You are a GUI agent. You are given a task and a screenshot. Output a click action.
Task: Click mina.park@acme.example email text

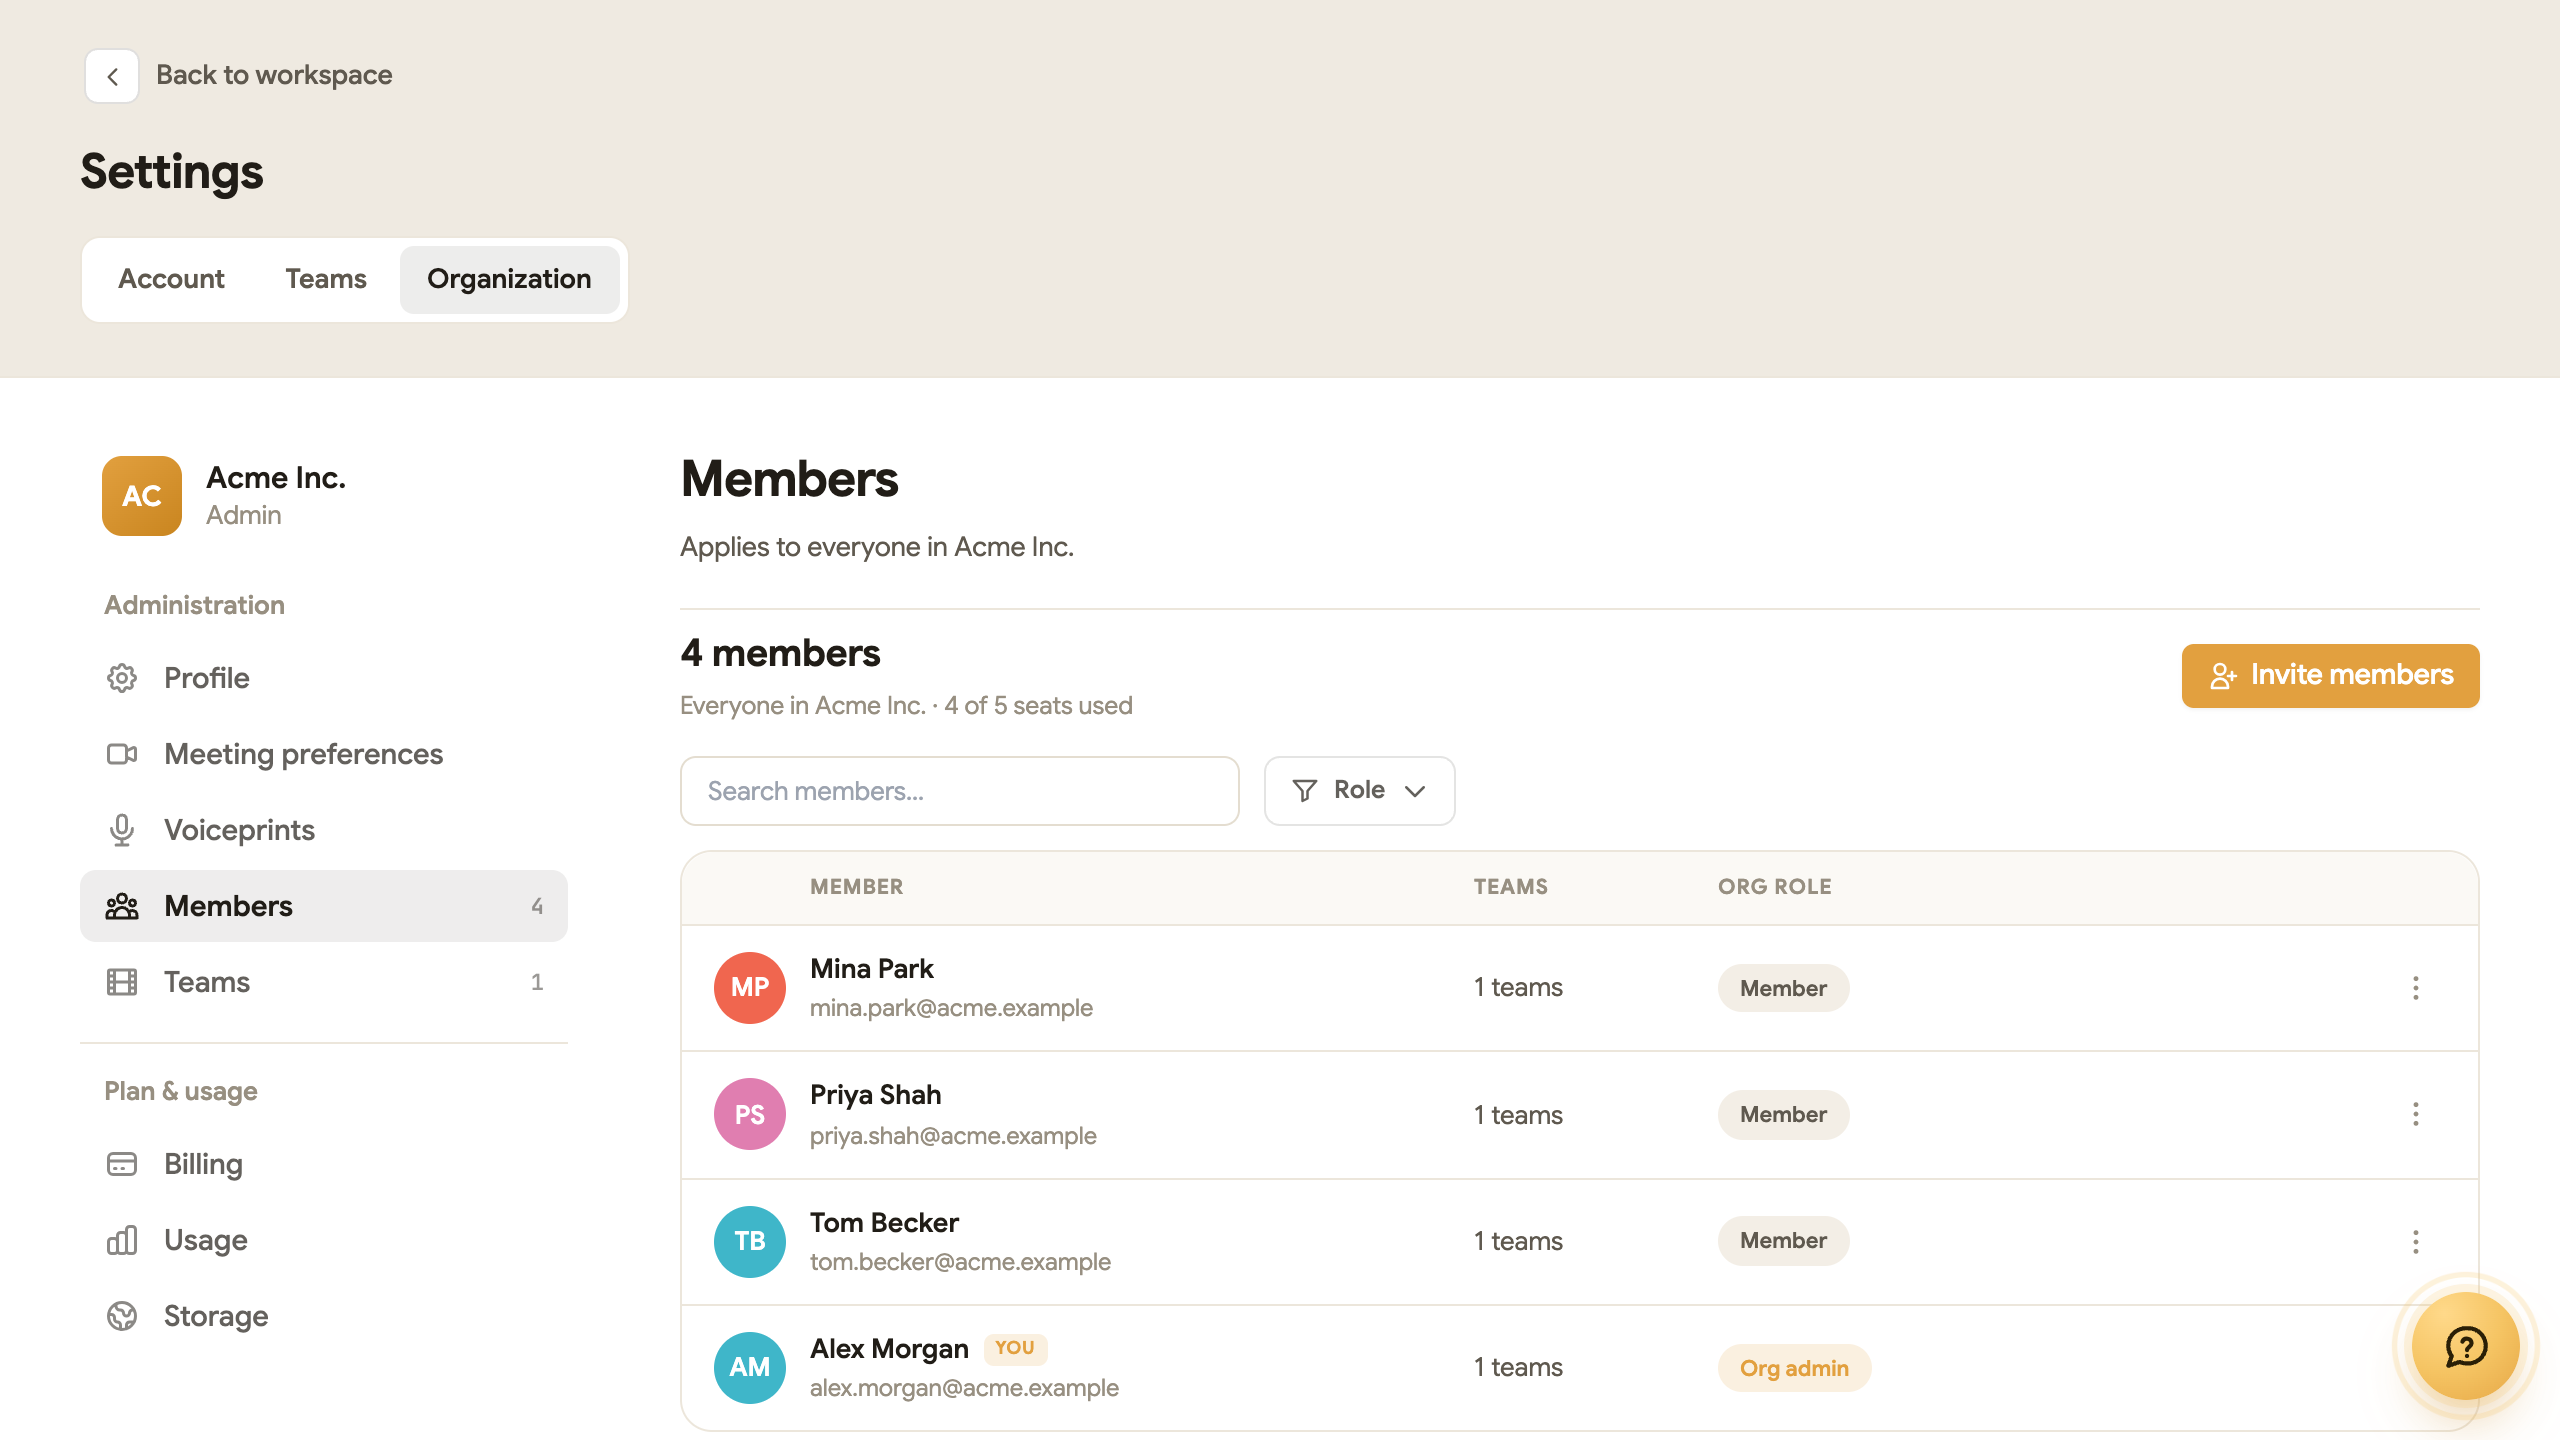951,1008
